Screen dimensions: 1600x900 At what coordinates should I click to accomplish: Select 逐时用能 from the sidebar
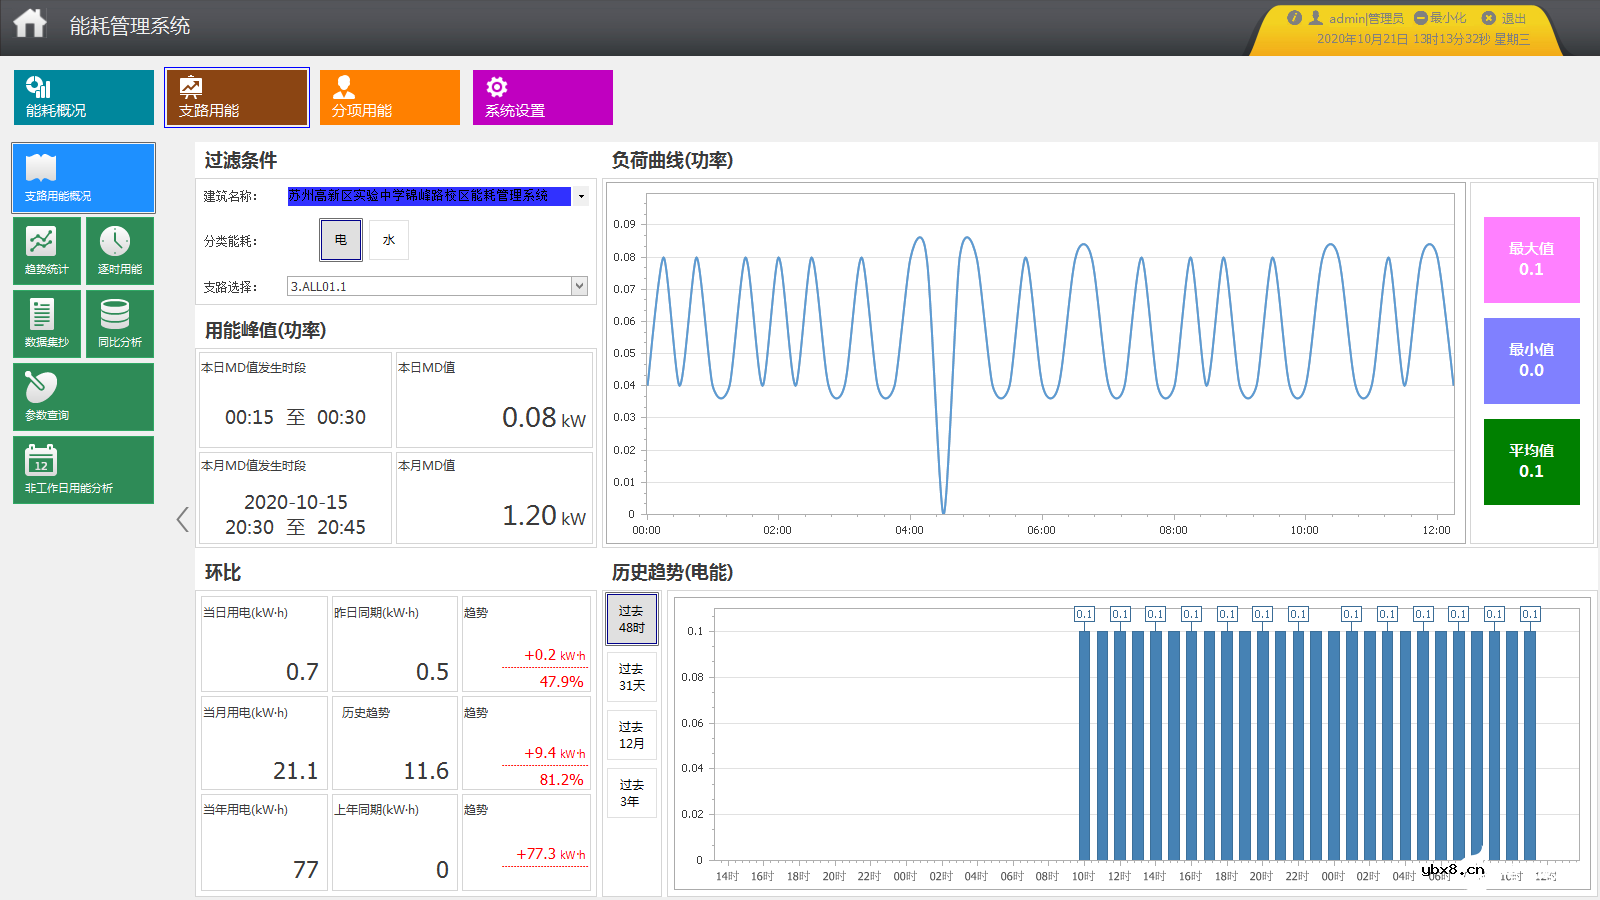(119, 250)
